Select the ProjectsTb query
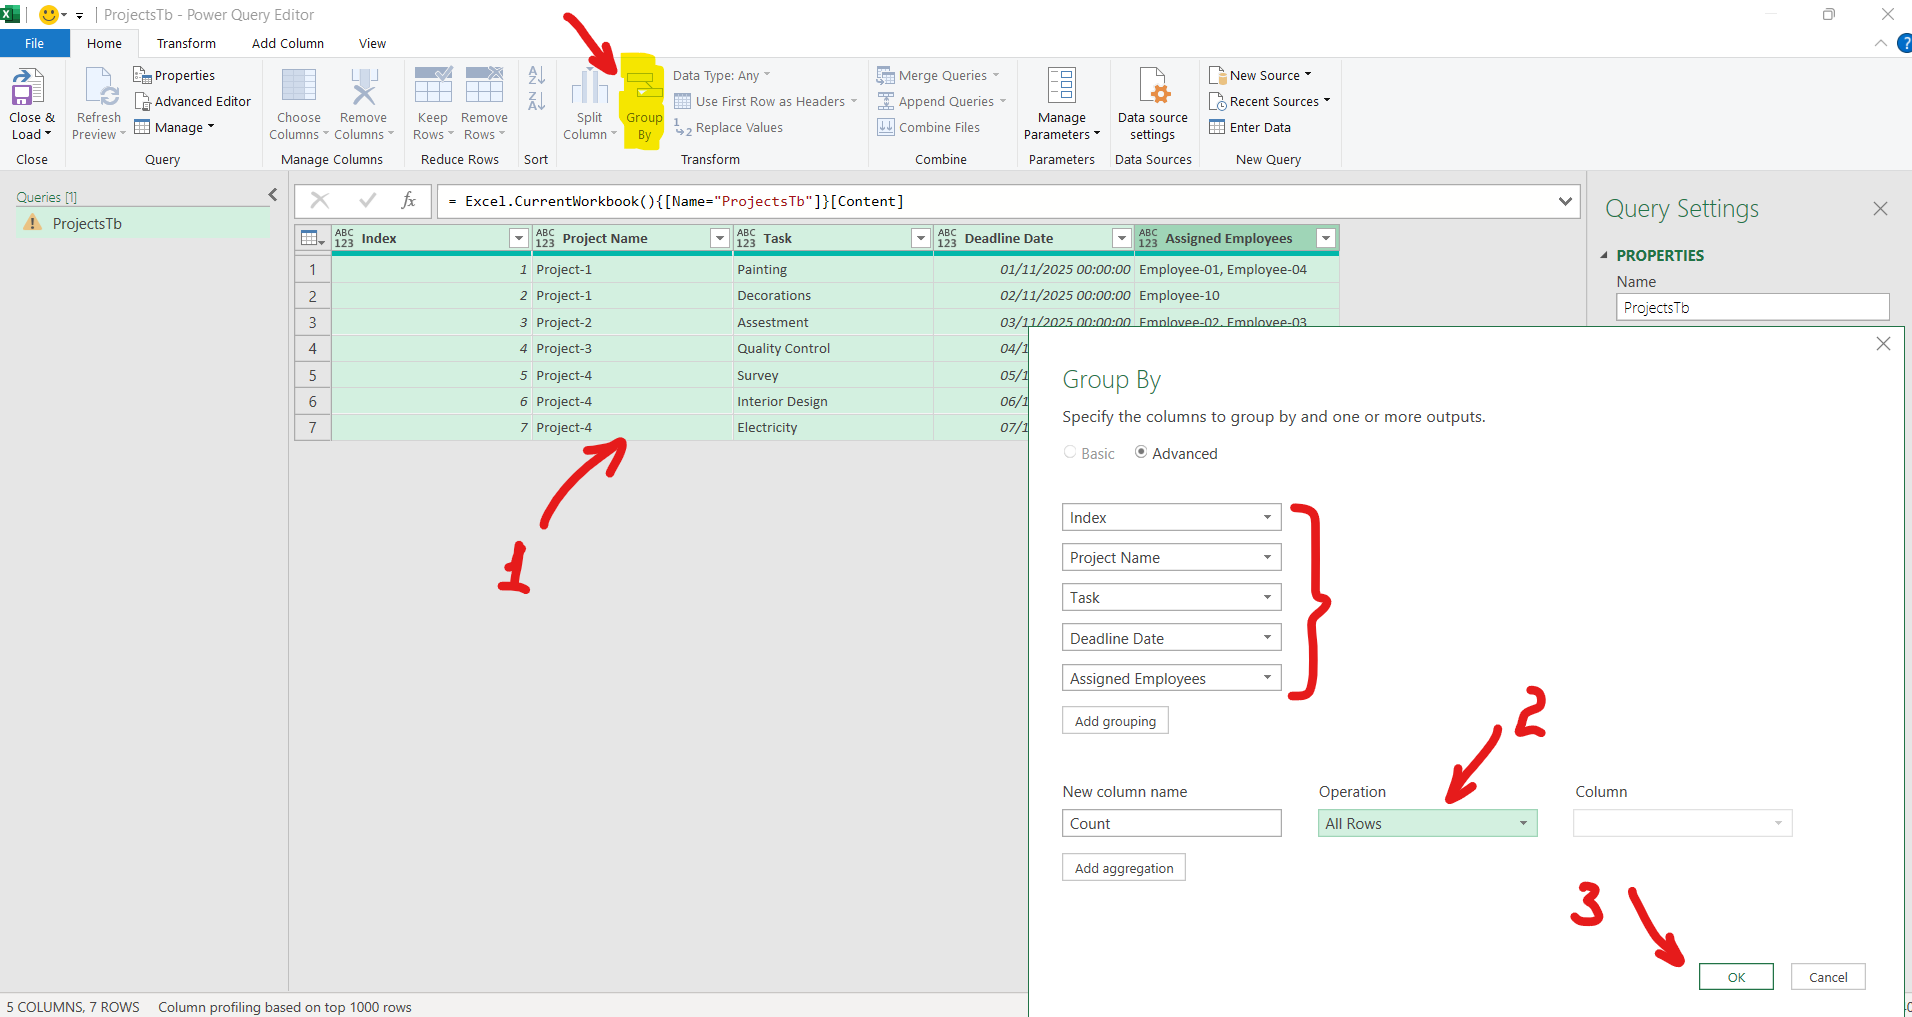 point(143,223)
